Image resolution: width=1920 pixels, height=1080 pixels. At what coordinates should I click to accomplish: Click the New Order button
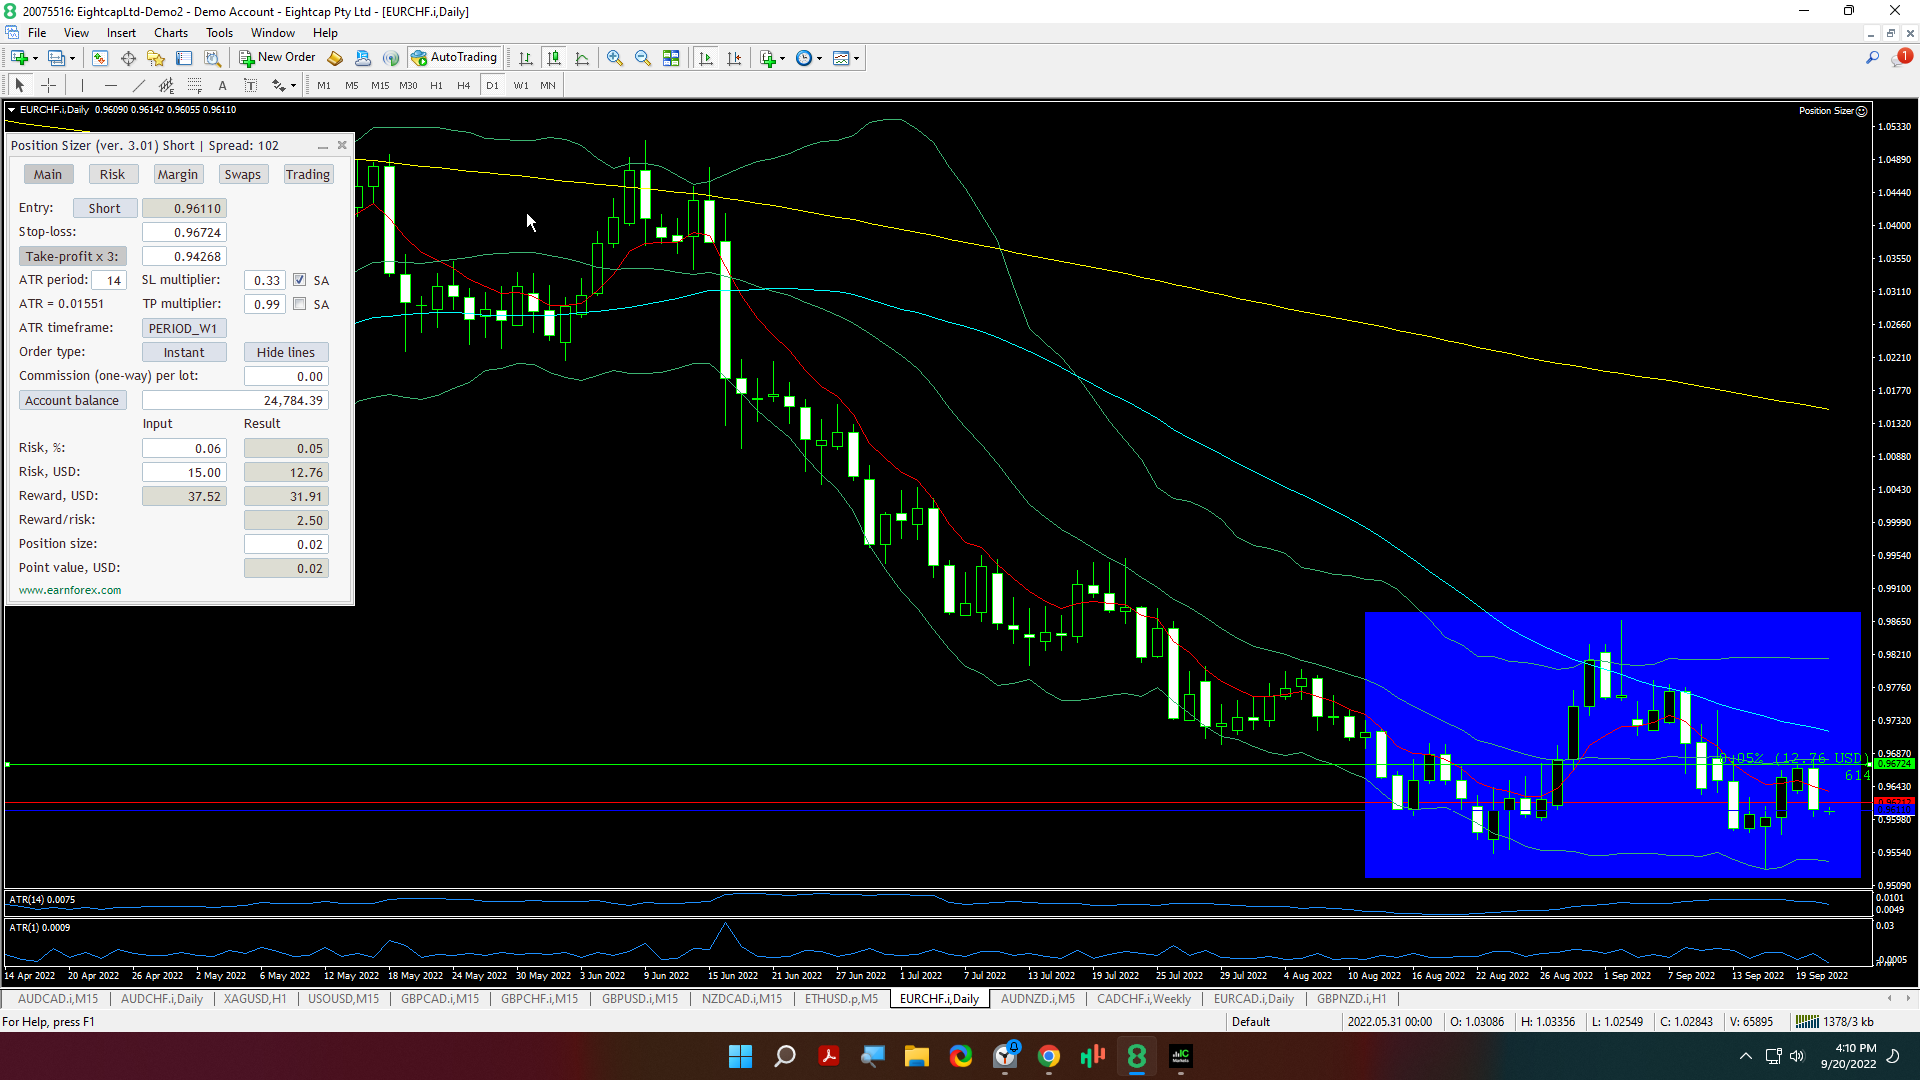(277, 58)
